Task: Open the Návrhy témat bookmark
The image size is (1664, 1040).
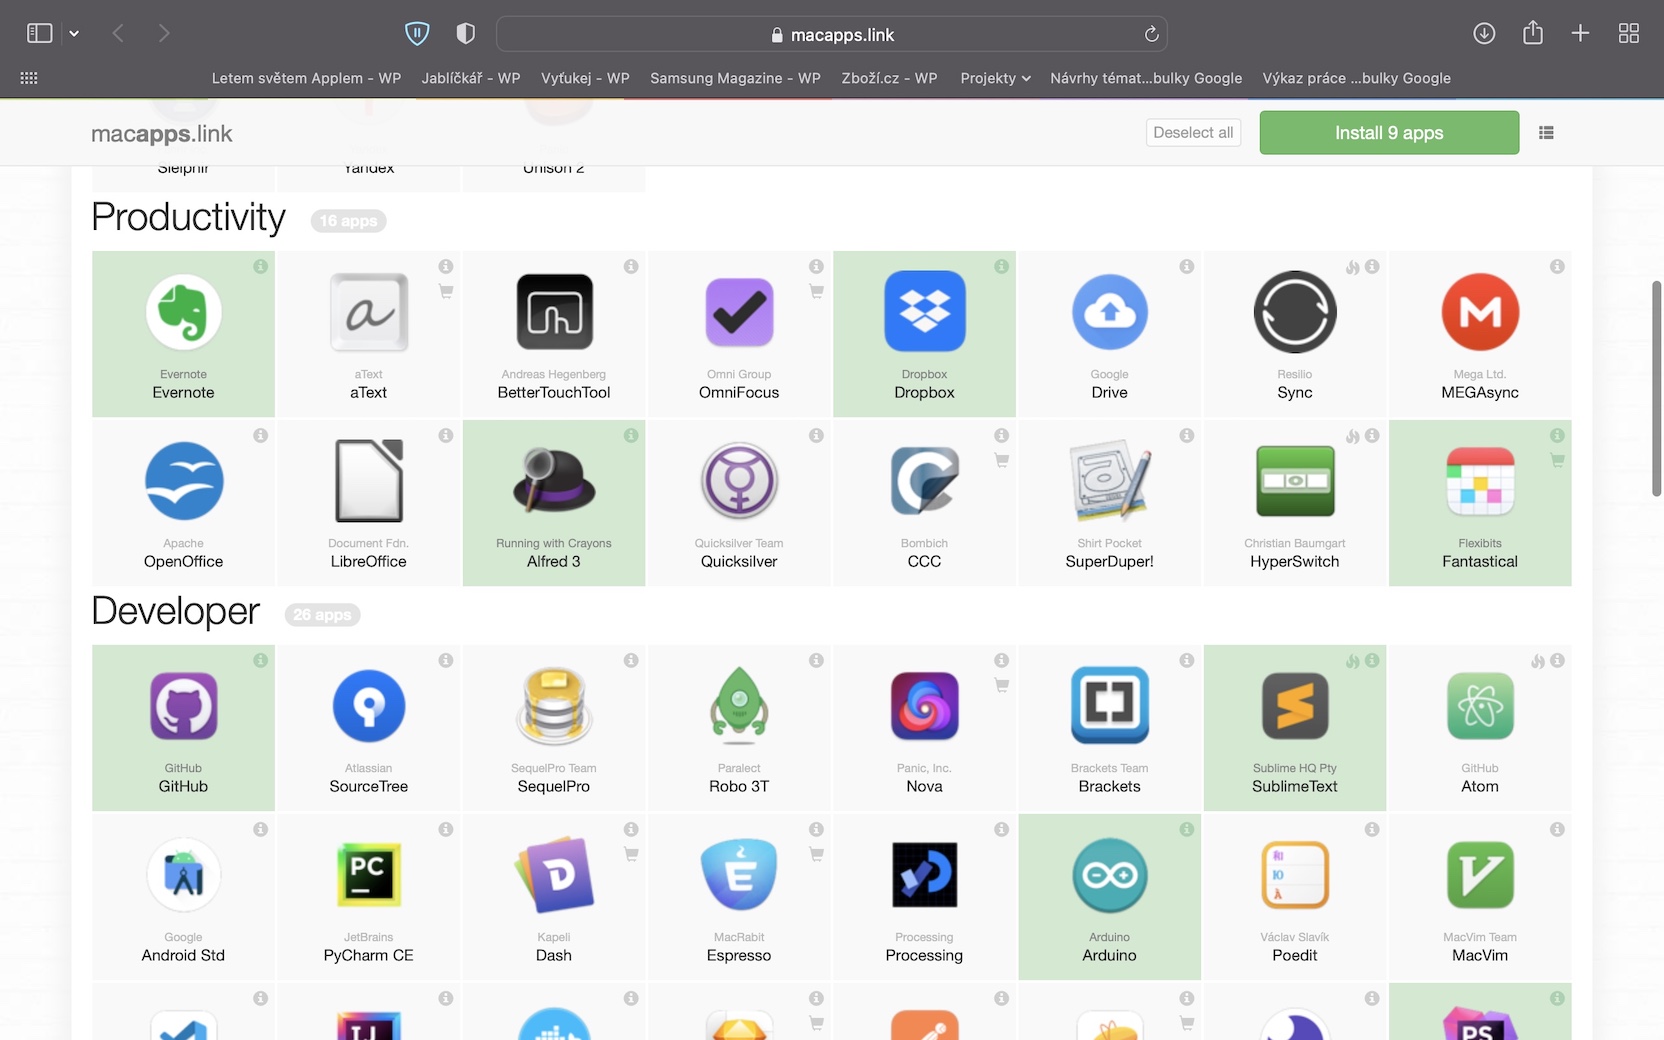Action: pos(1146,78)
